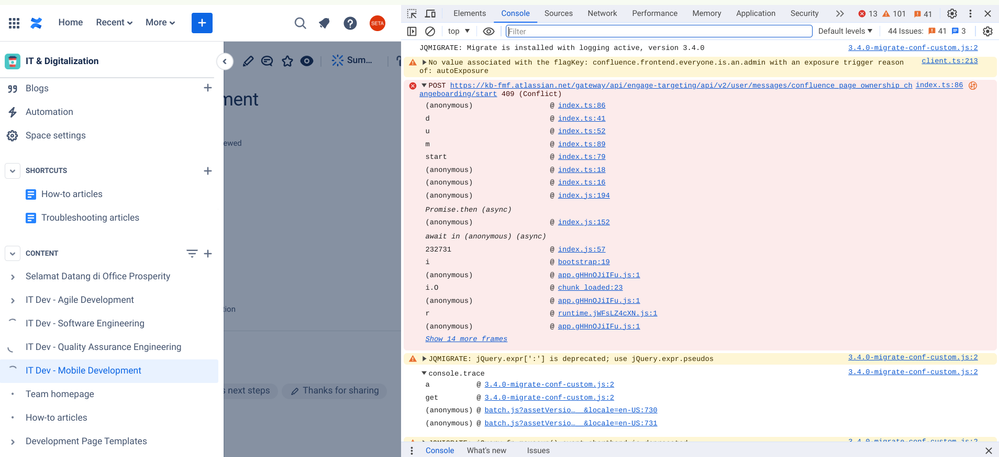
Task: Add a blog with the Blogs plus
Action: pos(207,88)
